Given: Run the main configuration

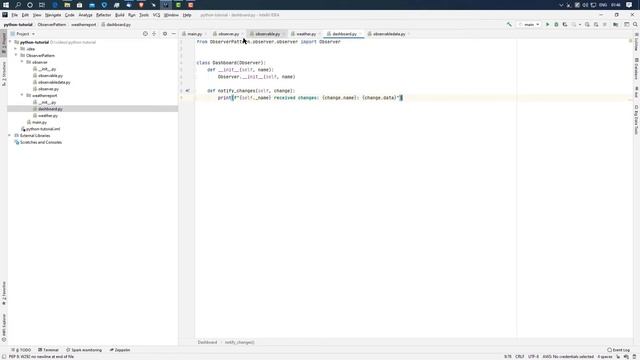Looking at the screenshot, I should pos(547,24).
